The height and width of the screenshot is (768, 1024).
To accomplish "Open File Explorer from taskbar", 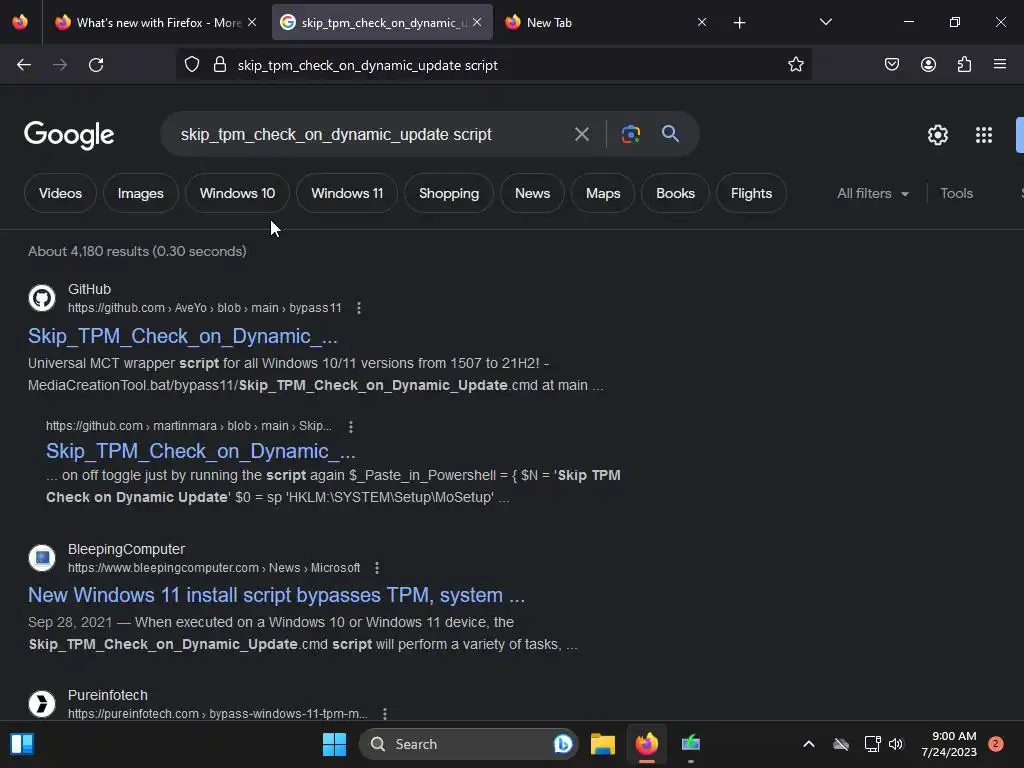I will [603, 744].
